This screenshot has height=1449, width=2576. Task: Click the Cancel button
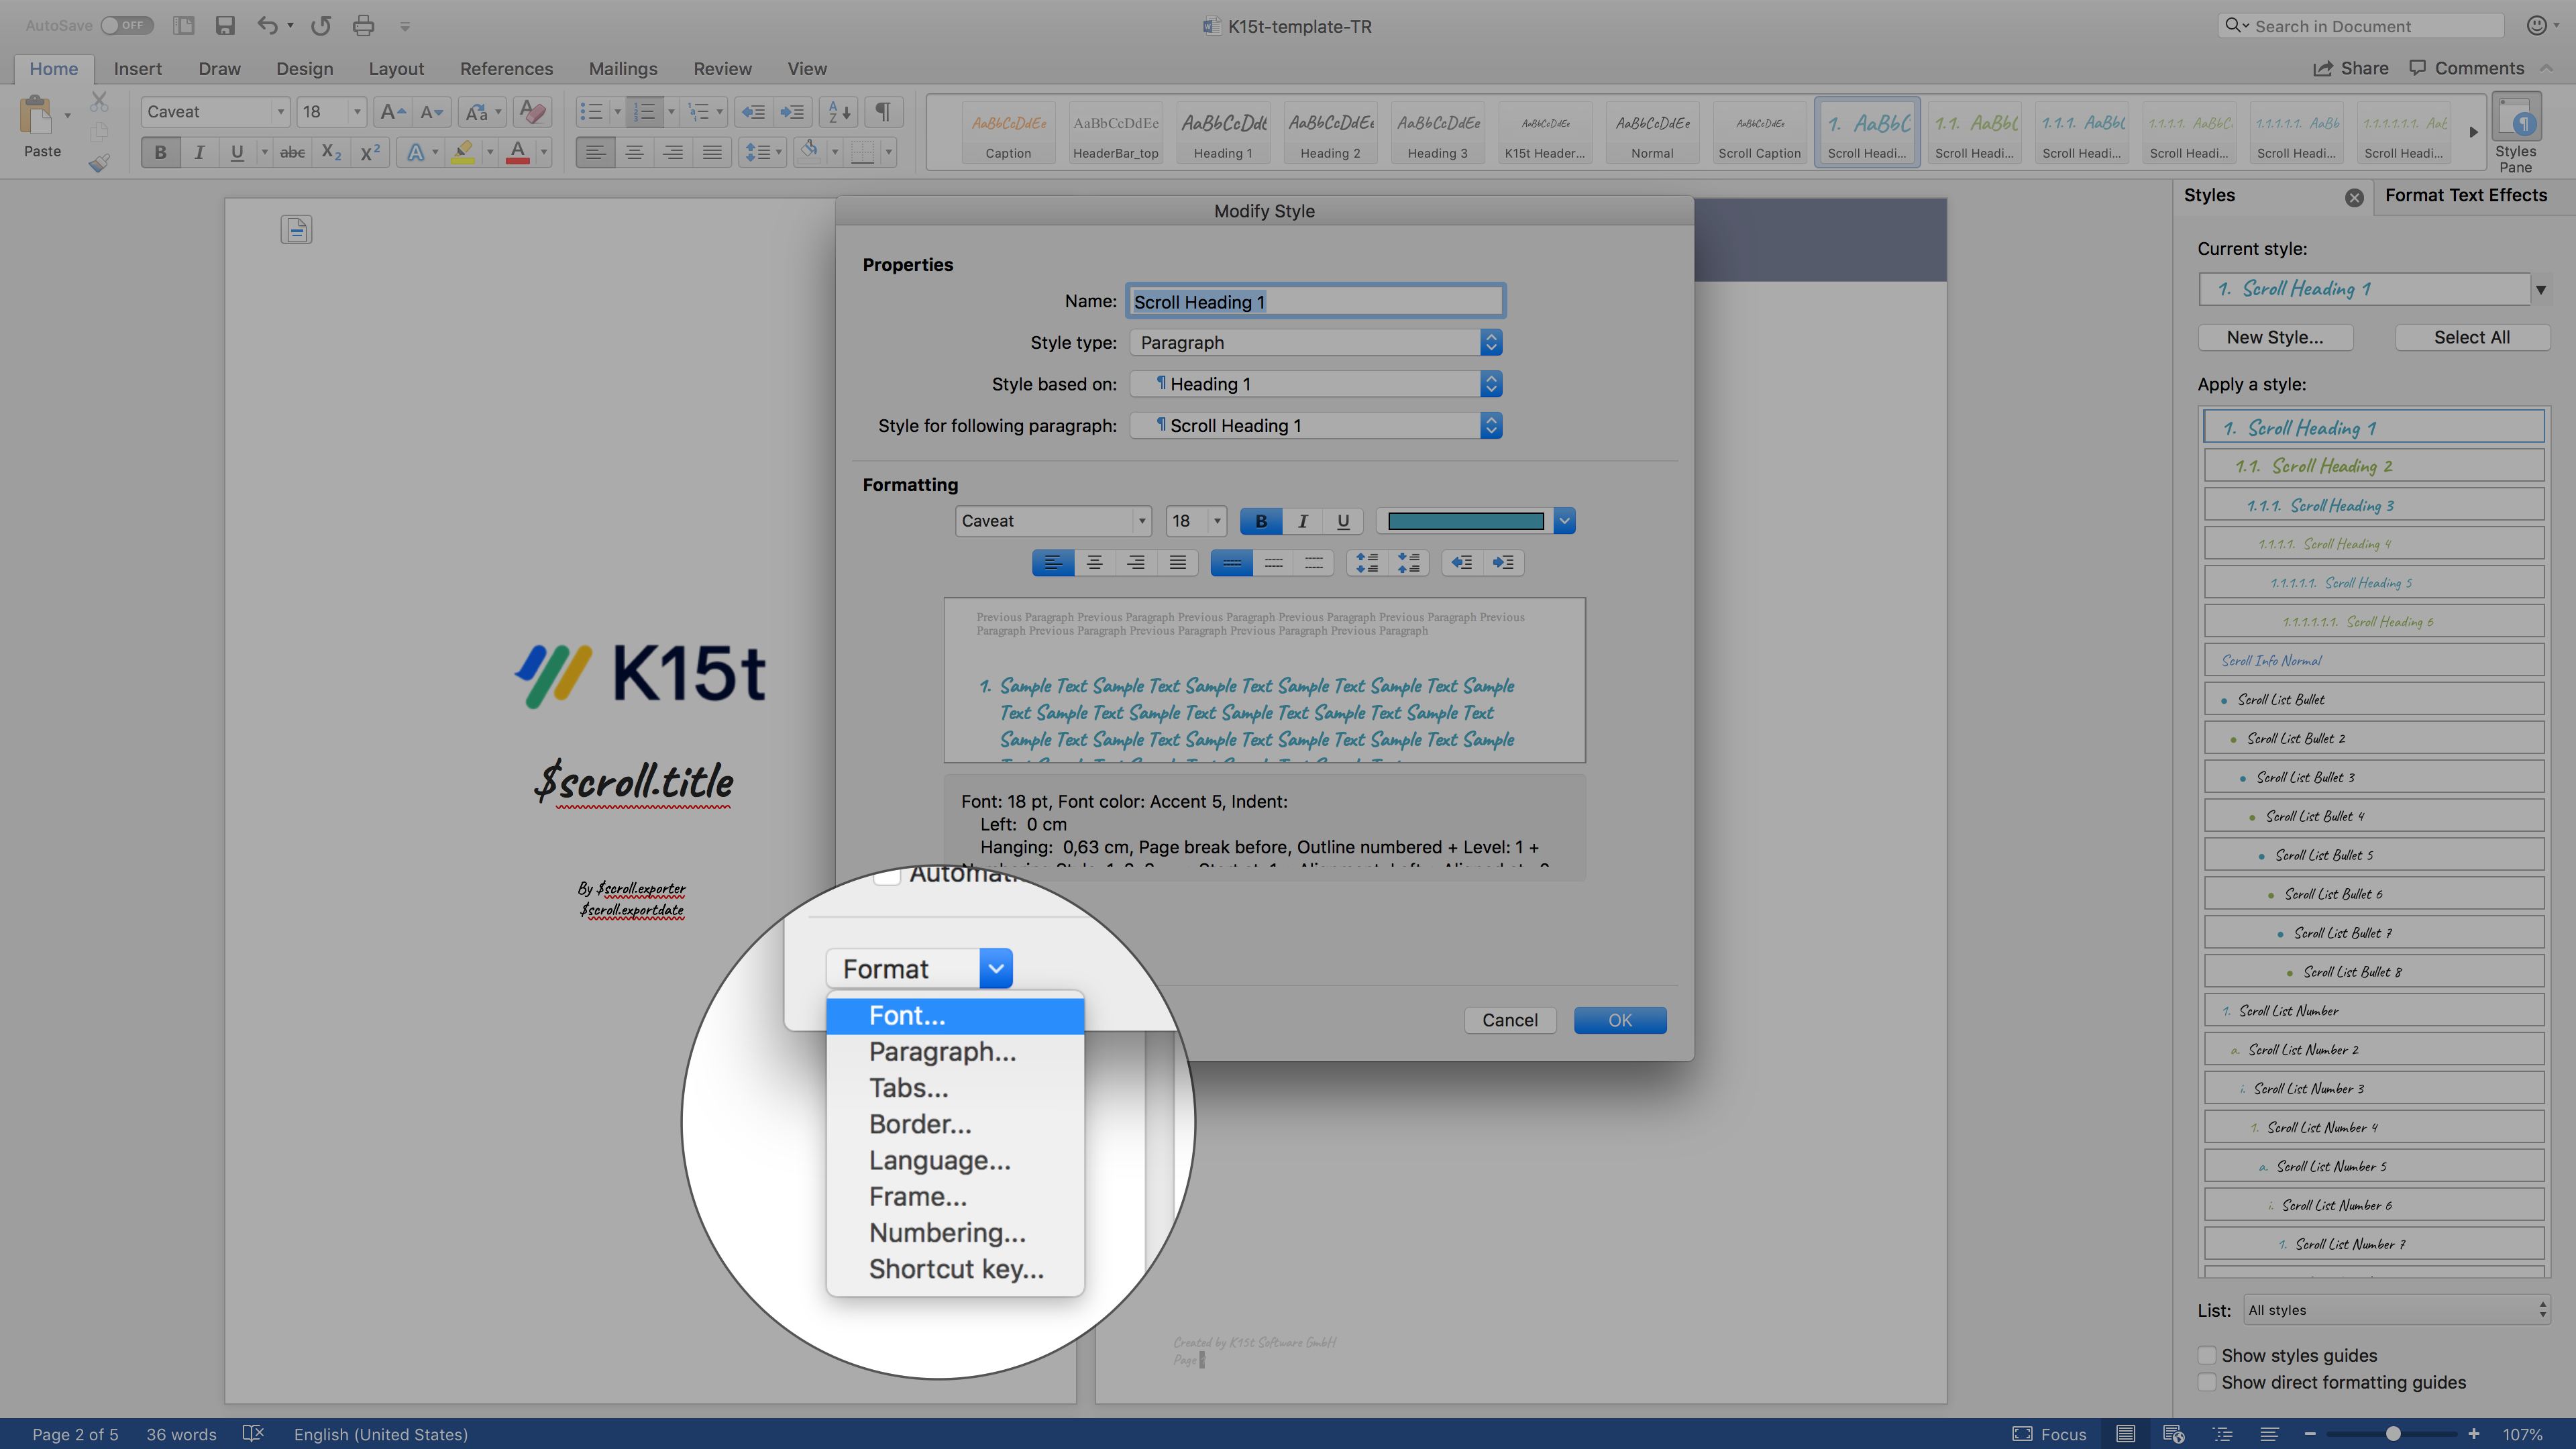tap(1509, 1020)
